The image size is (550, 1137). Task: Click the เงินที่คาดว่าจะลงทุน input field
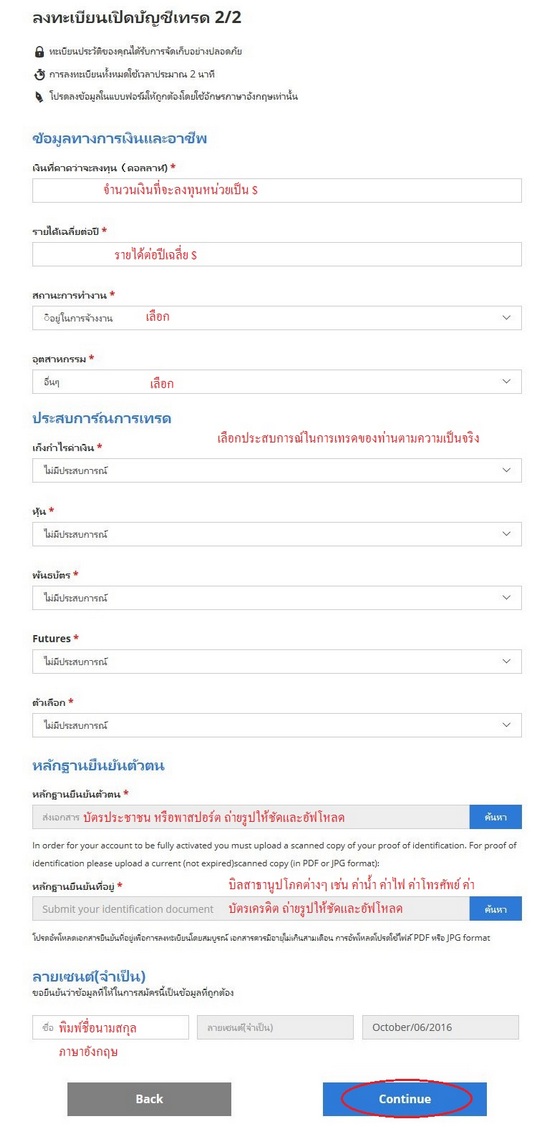276,191
